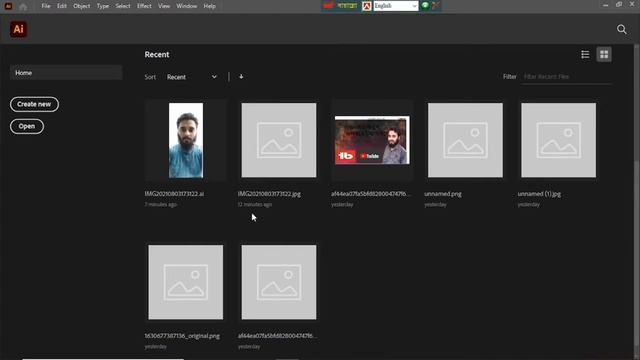Open the Select menu
The width and height of the screenshot is (640, 360).
coord(123,6)
